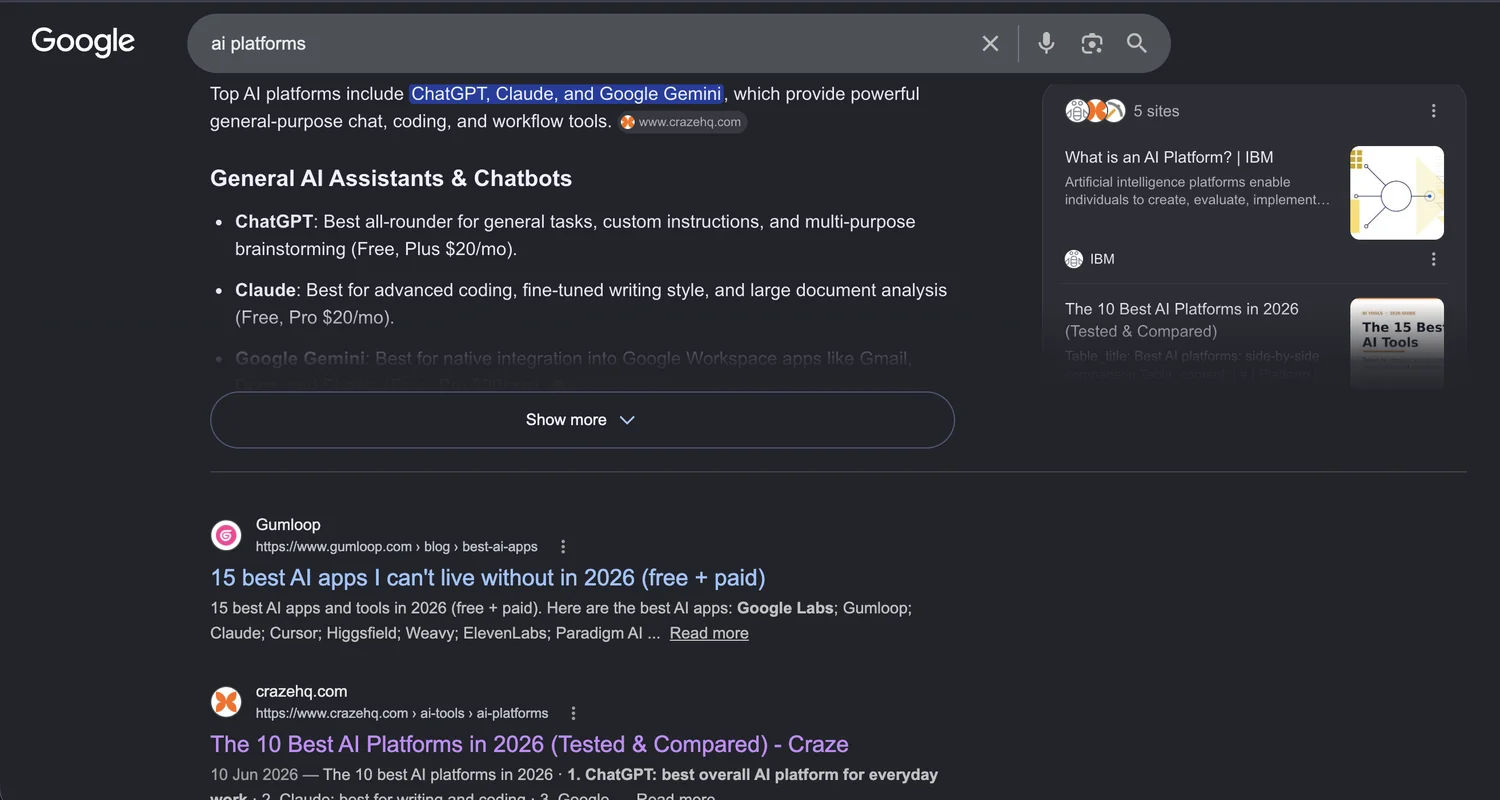Open 'The 10 Best AI Platforms in 2026' Craze result
Screen dimensions: 1500x800
click(x=529, y=744)
